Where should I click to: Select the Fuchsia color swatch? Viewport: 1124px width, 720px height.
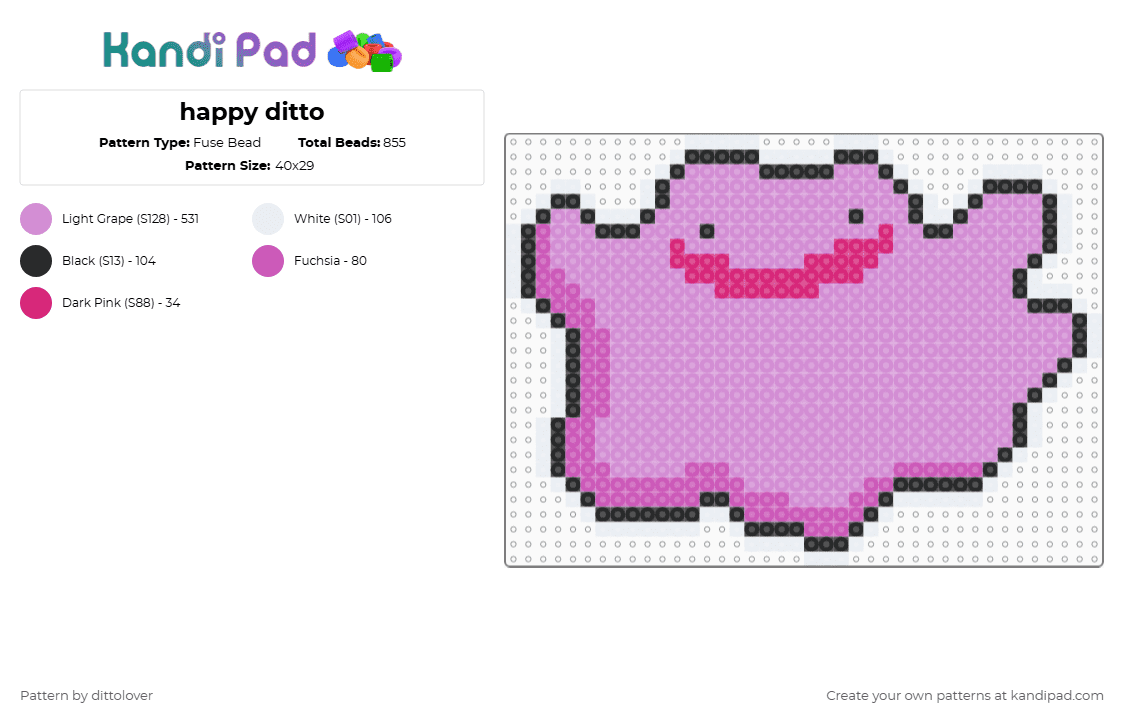pyautogui.click(x=268, y=261)
